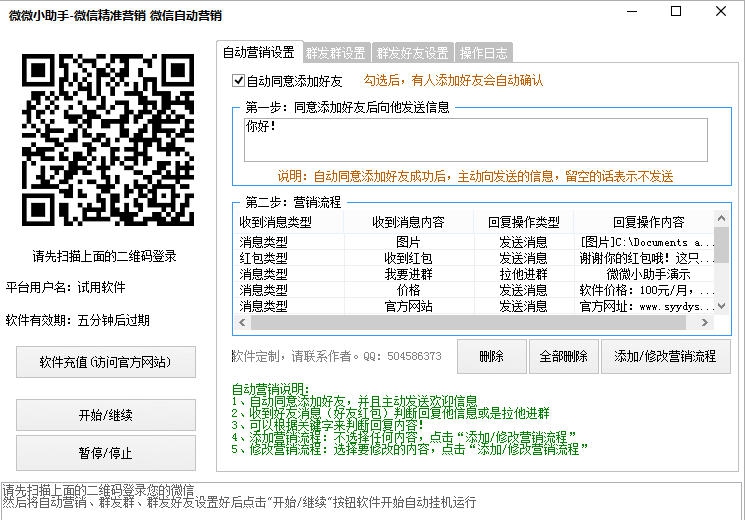Select the row with content 我要进群

coord(475,274)
